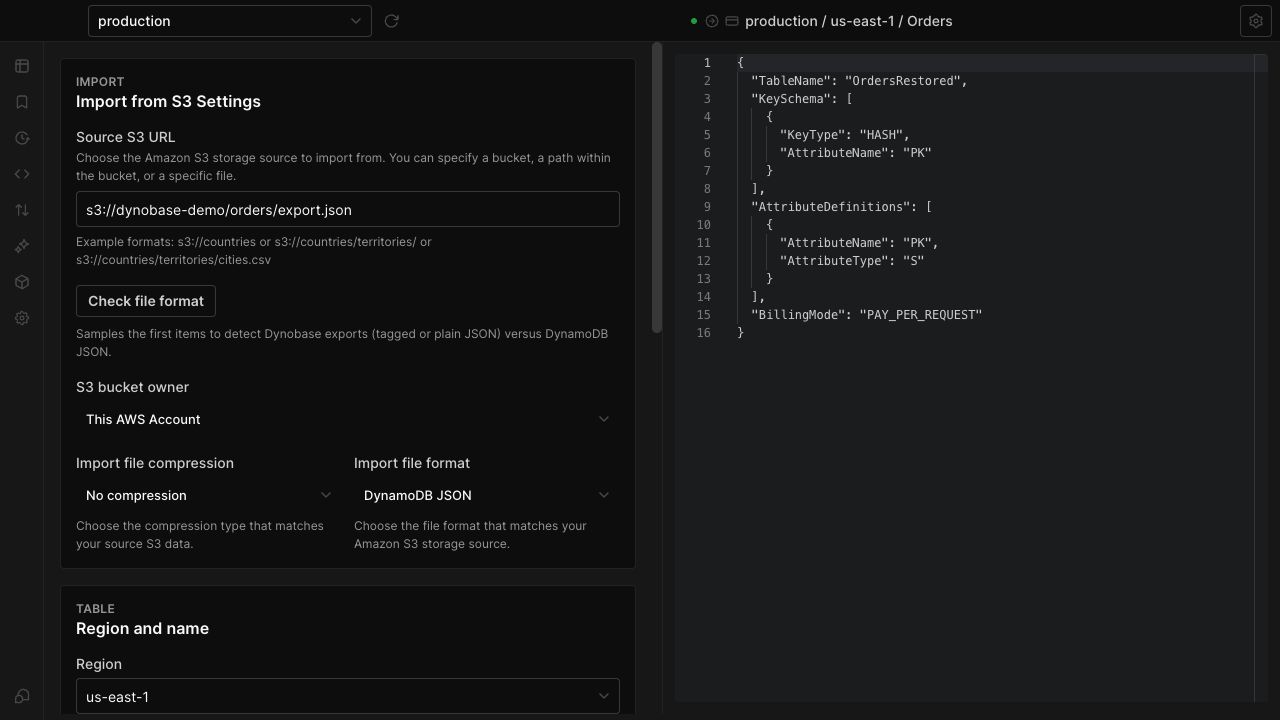Open the Region us-east-1 dropdown
1280x720 pixels.
[348, 697]
